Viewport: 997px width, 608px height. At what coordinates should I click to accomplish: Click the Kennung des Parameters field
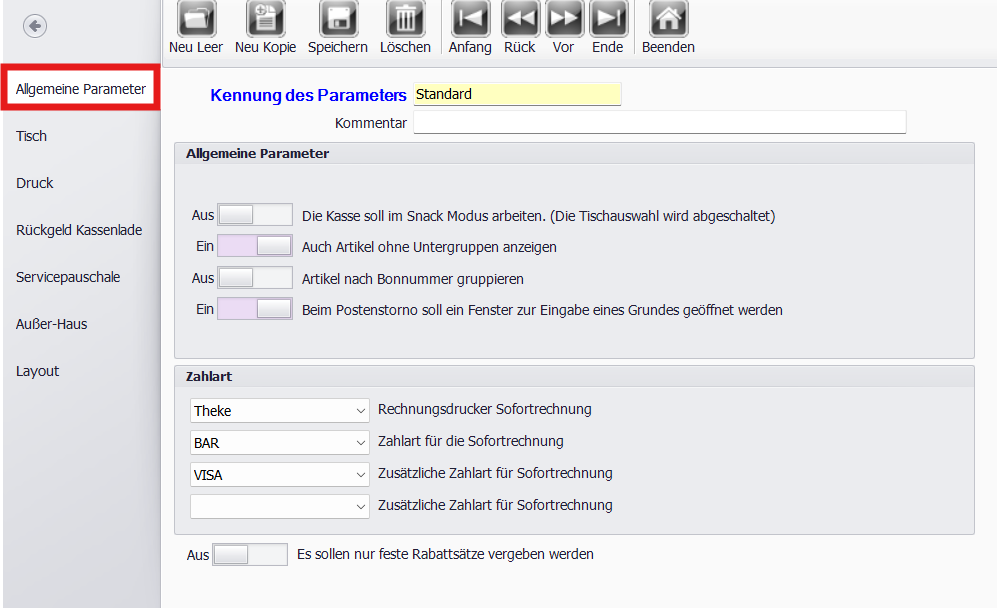pyautogui.click(x=517, y=94)
